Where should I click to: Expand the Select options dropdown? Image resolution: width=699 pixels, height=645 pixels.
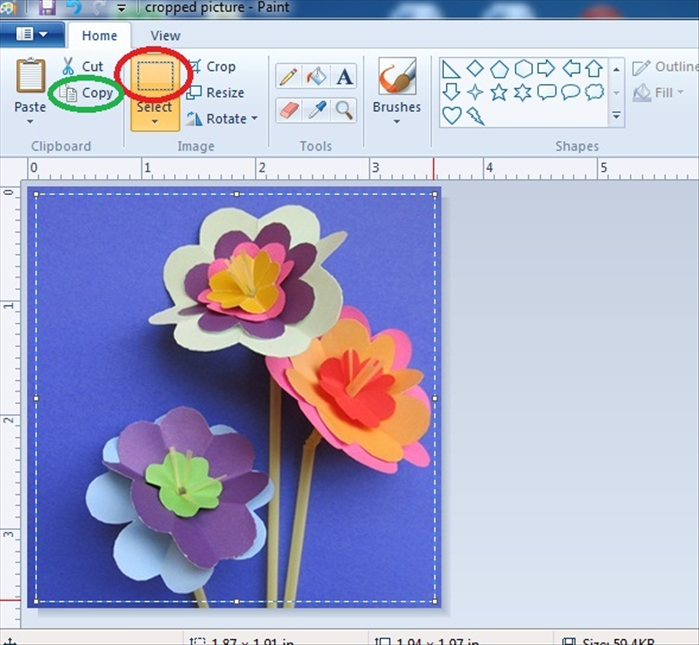click(155, 121)
